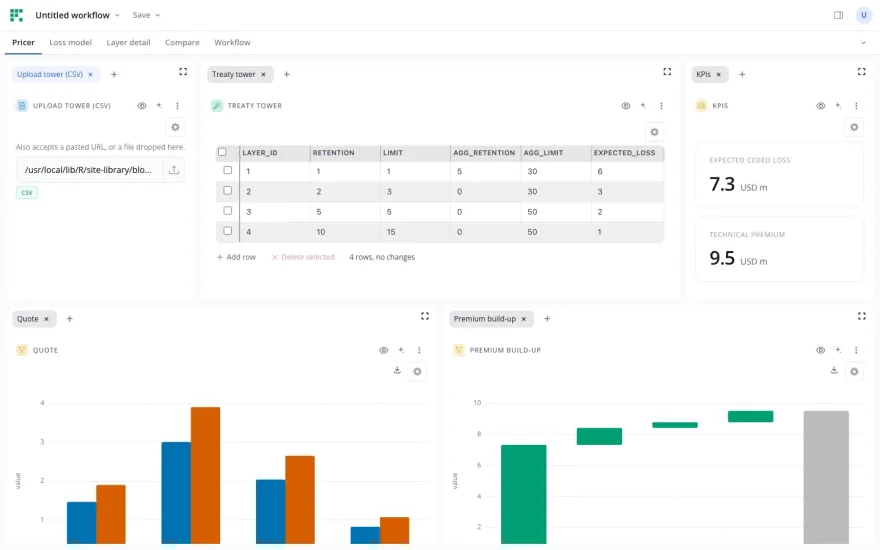Check the select-all rows checkbox
The height and width of the screenshot is (550, 880).
click(x=222, y=152)
